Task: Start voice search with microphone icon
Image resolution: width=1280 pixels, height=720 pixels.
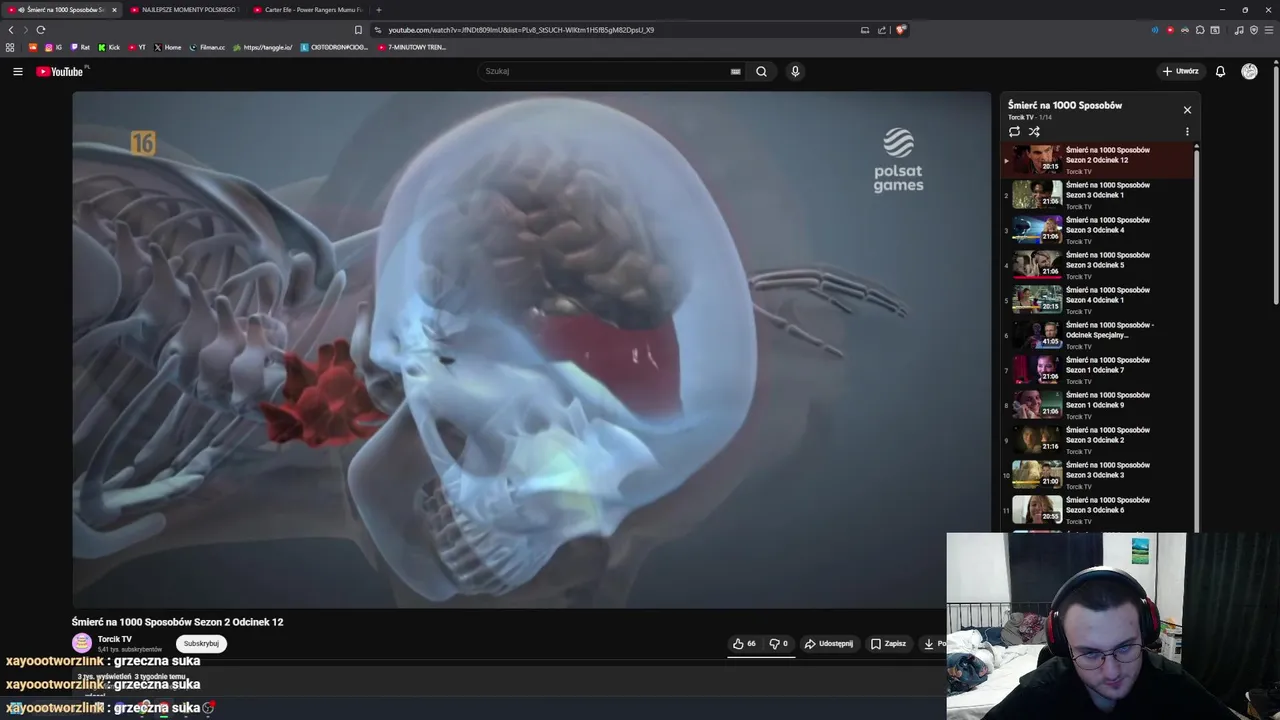Action: 795,71
